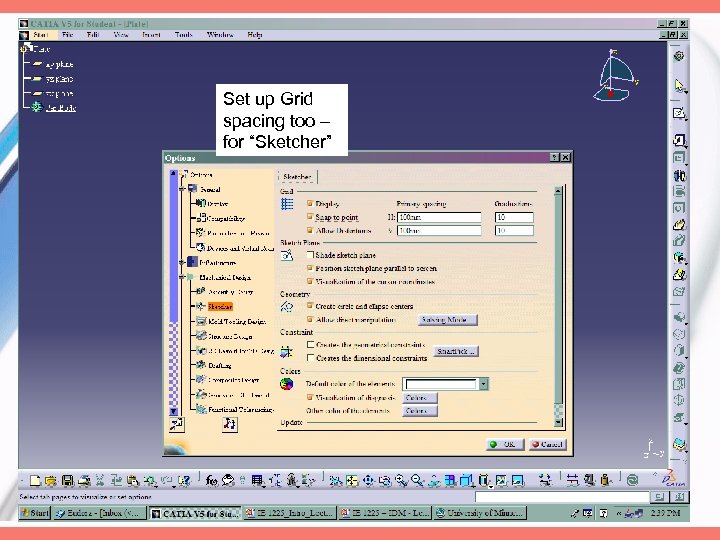Click the Hide/Show toolbar icon
The height and width of the screenshot is (540, 720).
[501, 480]
